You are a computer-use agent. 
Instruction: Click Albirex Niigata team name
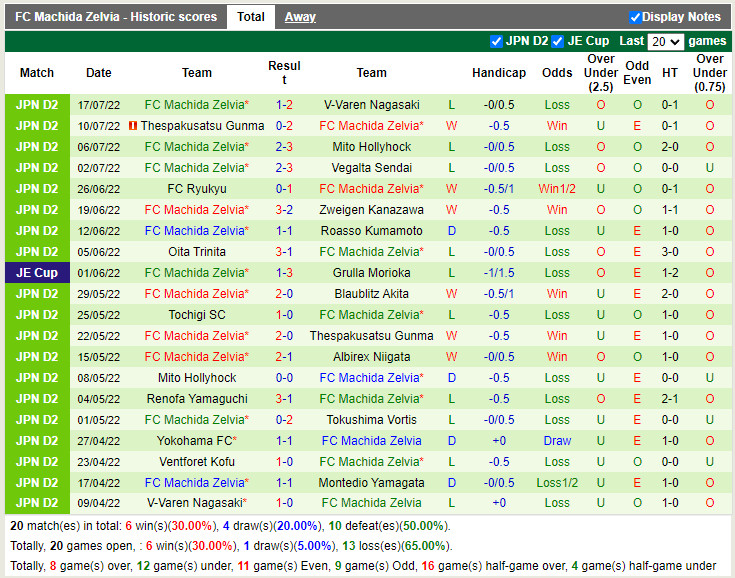click(371, 357)
